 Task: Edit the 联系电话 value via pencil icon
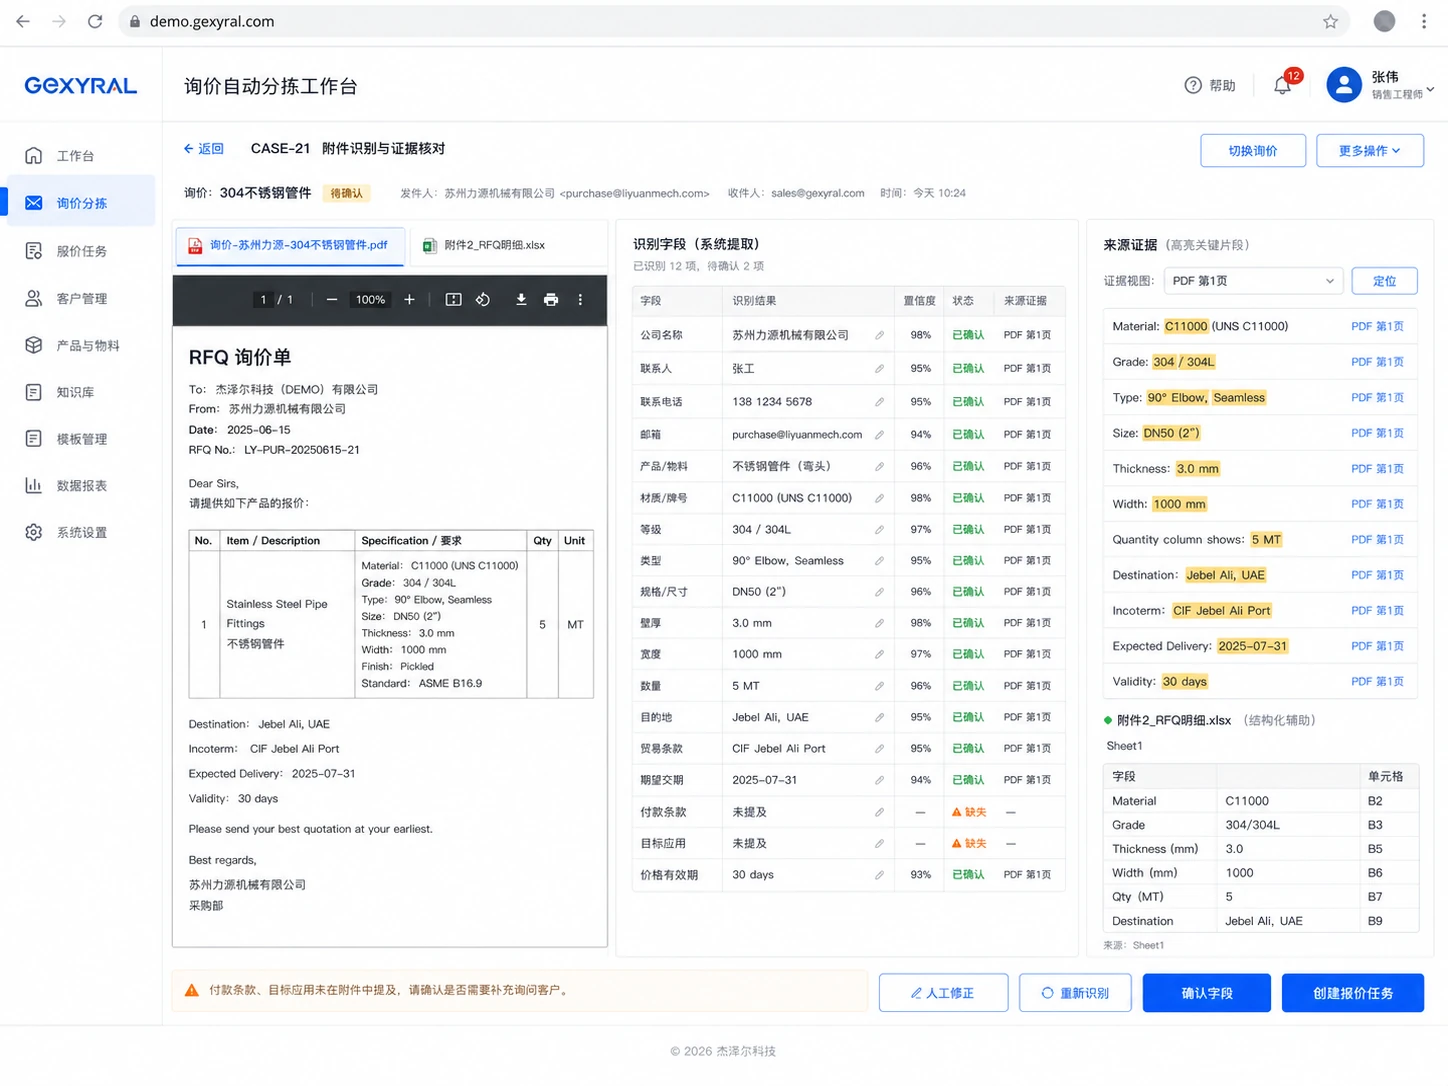879,402
